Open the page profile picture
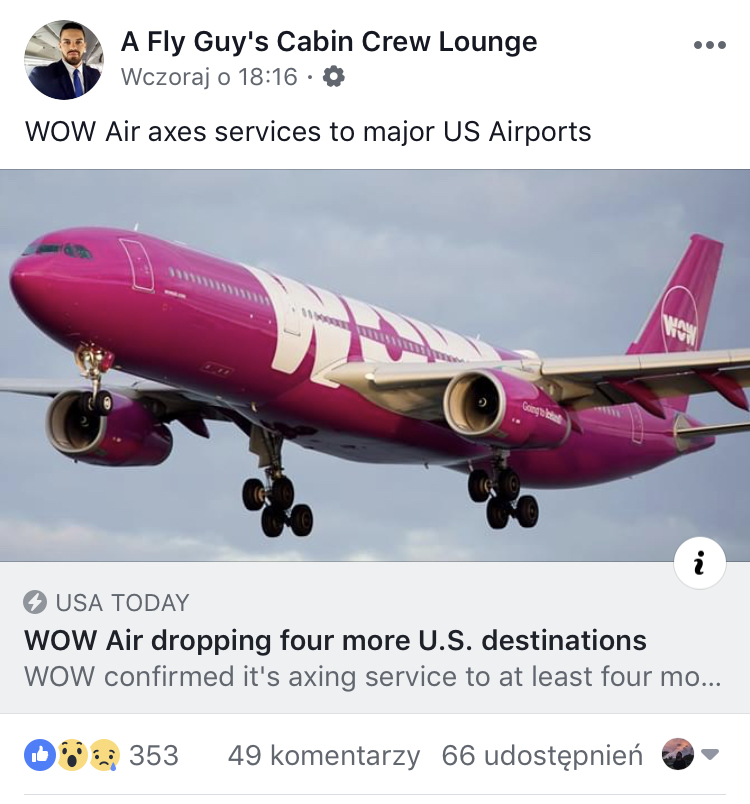Screen dimensions: 750x804 [x=64, y=60]
